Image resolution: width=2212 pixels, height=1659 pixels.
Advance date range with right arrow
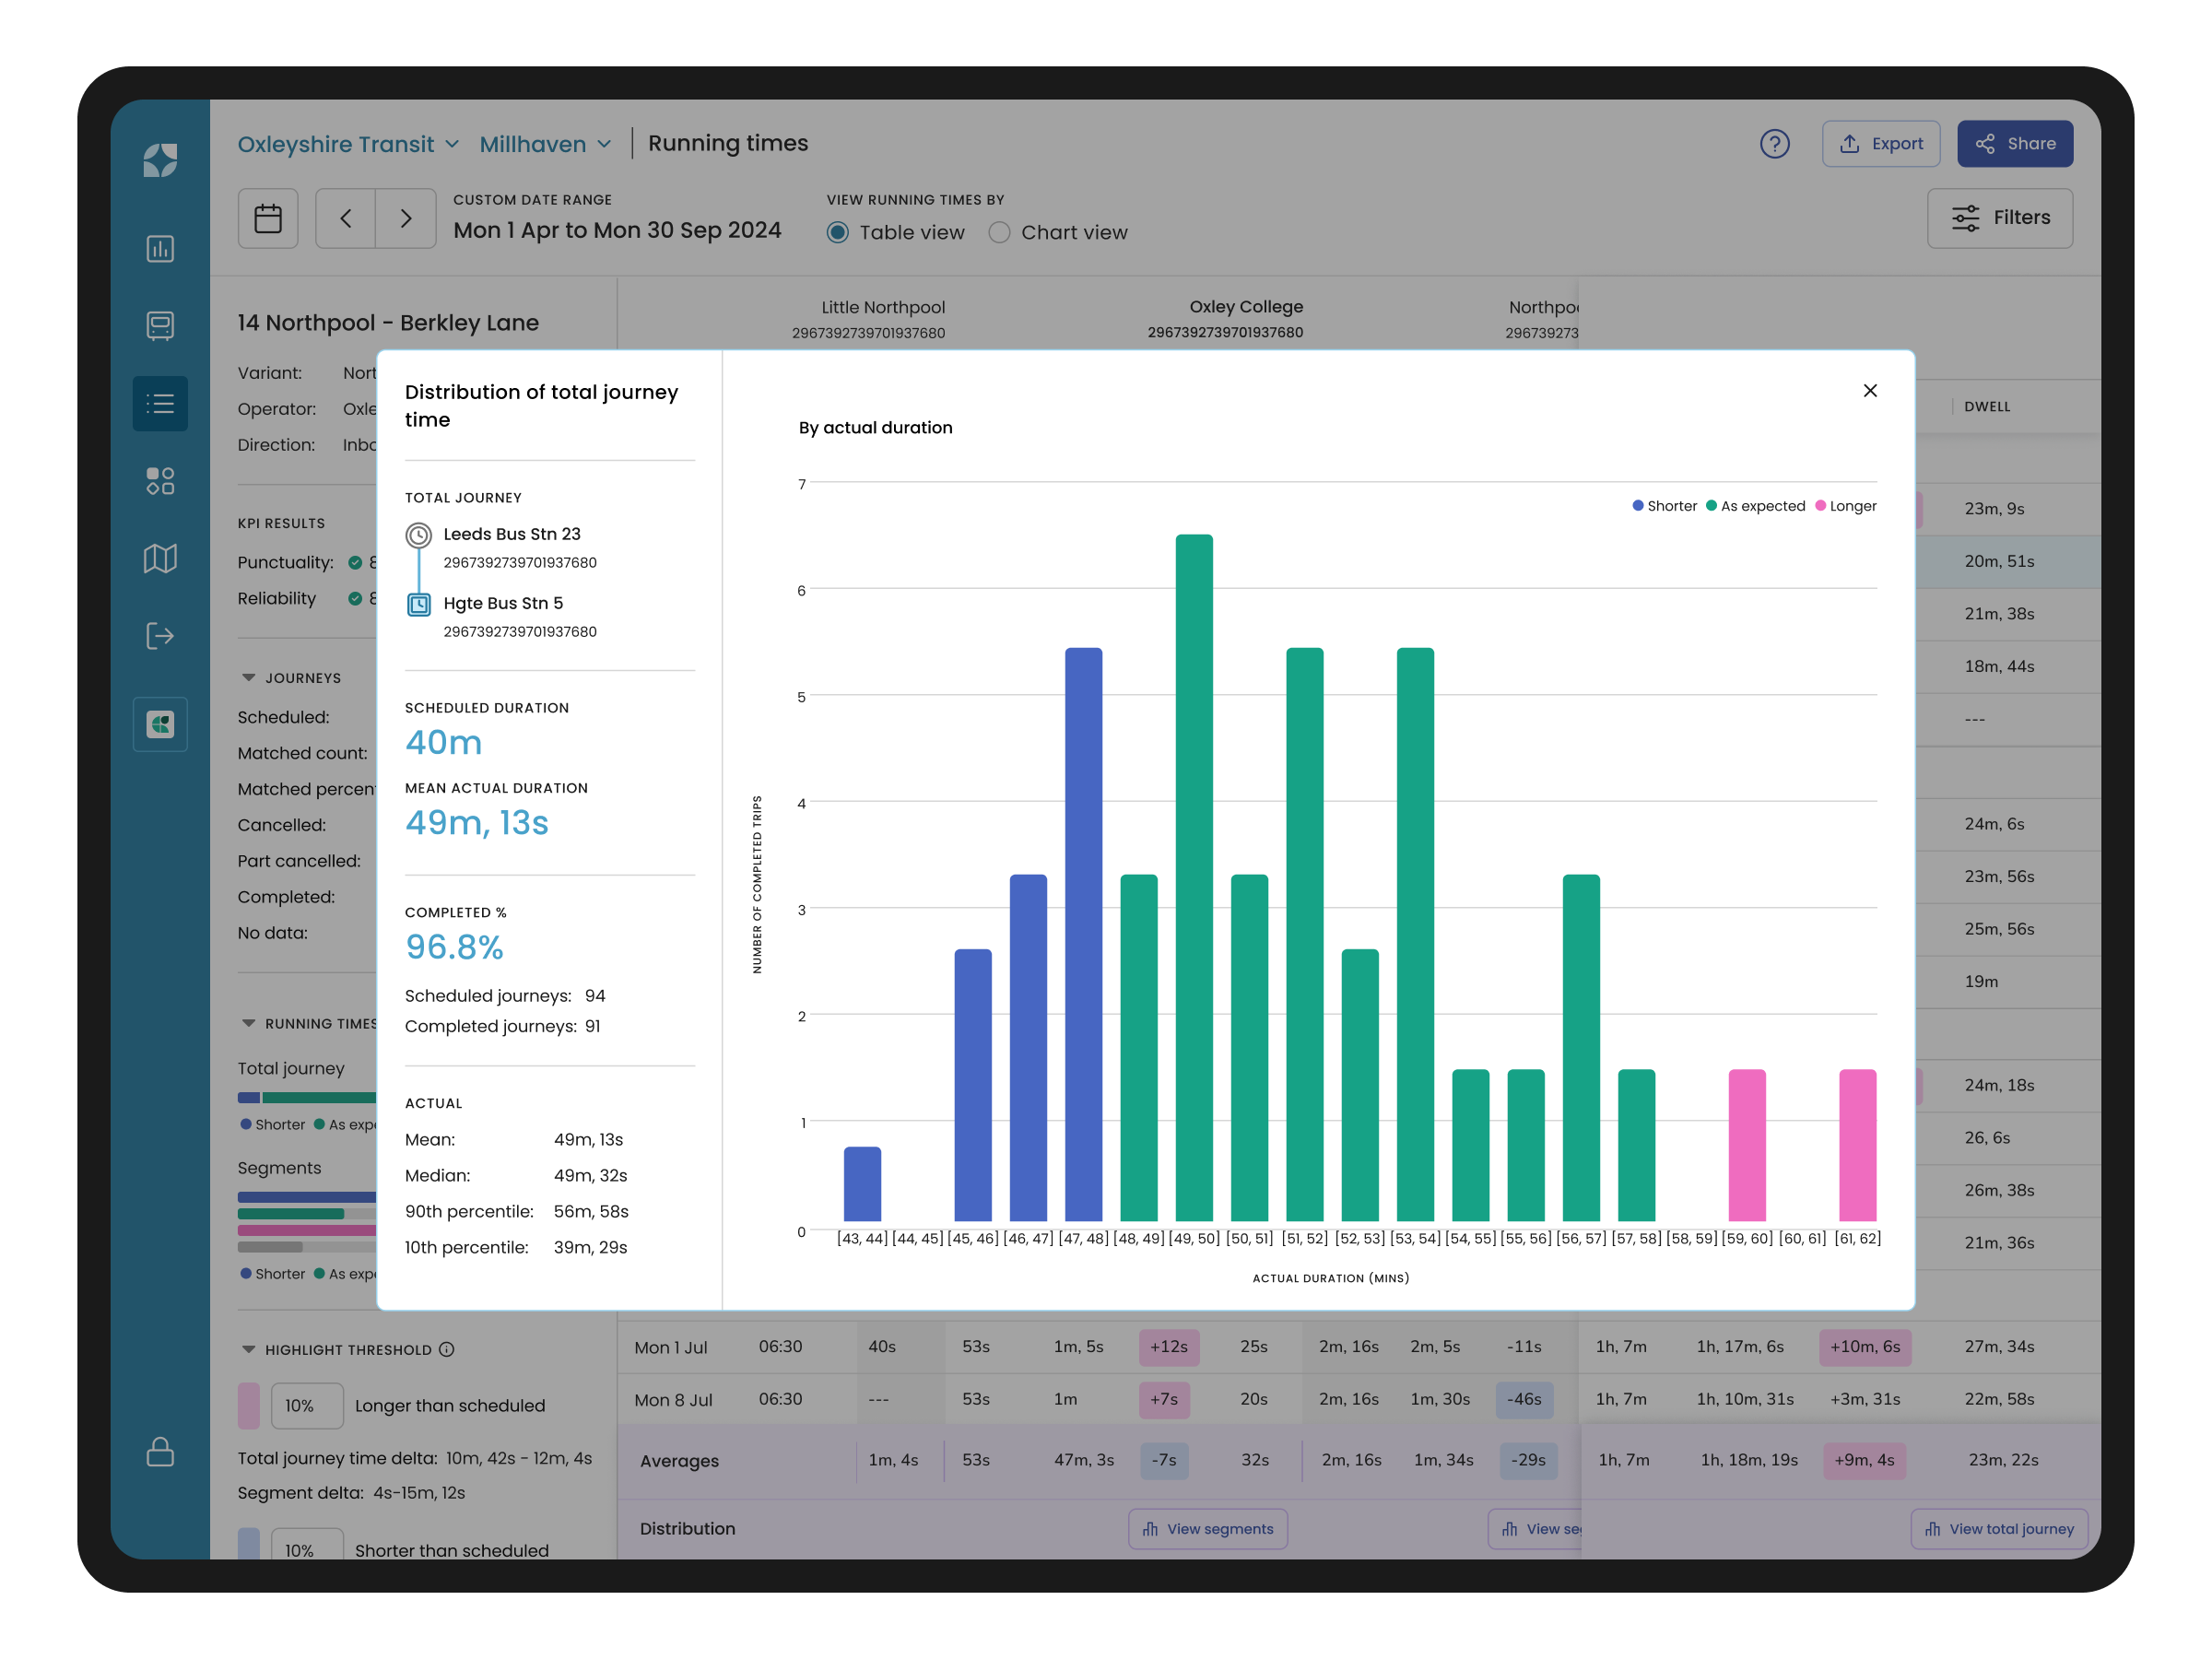pos(406,218)
